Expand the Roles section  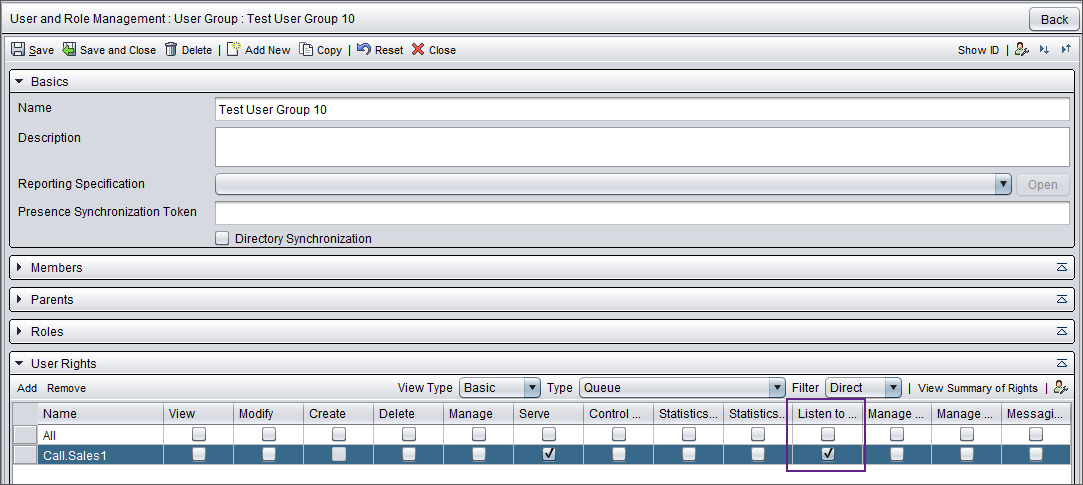(x=19, y=332)
